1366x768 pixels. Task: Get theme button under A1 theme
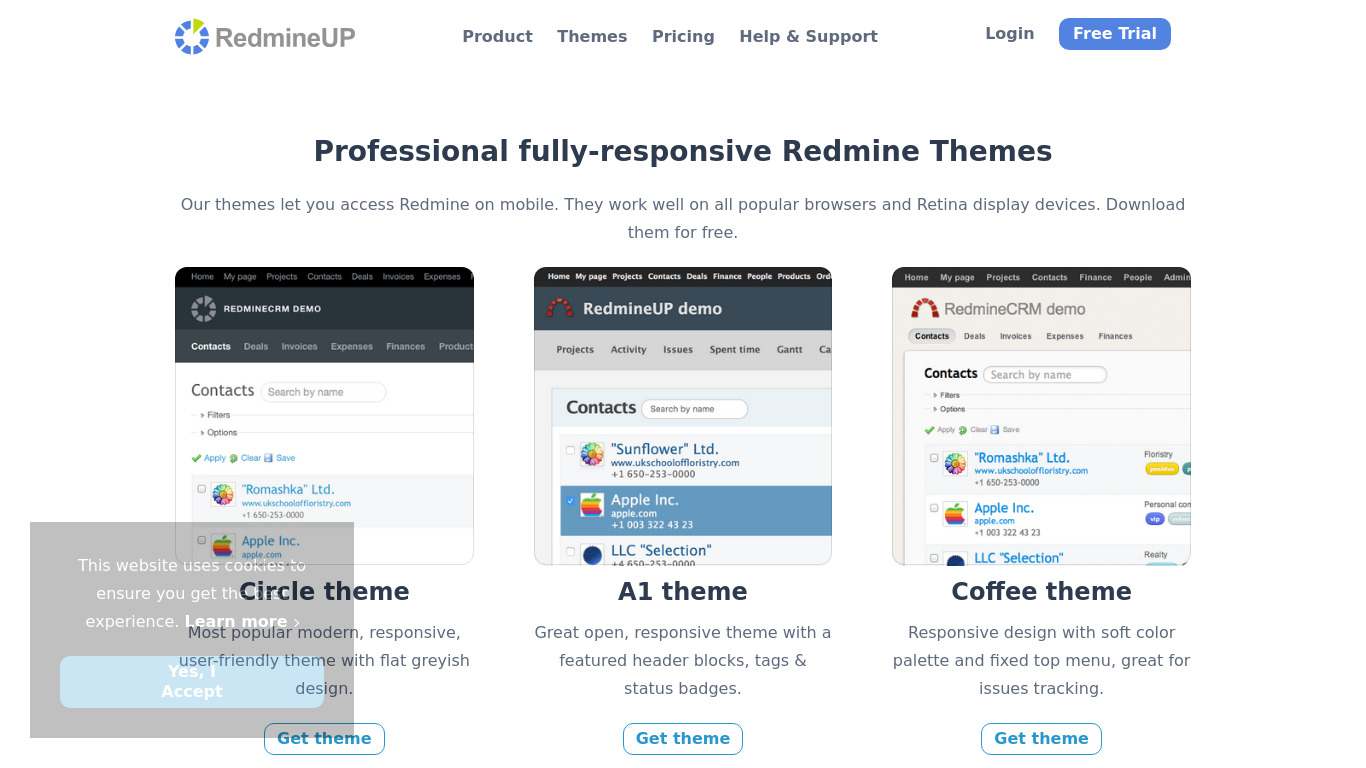[683, 739]
